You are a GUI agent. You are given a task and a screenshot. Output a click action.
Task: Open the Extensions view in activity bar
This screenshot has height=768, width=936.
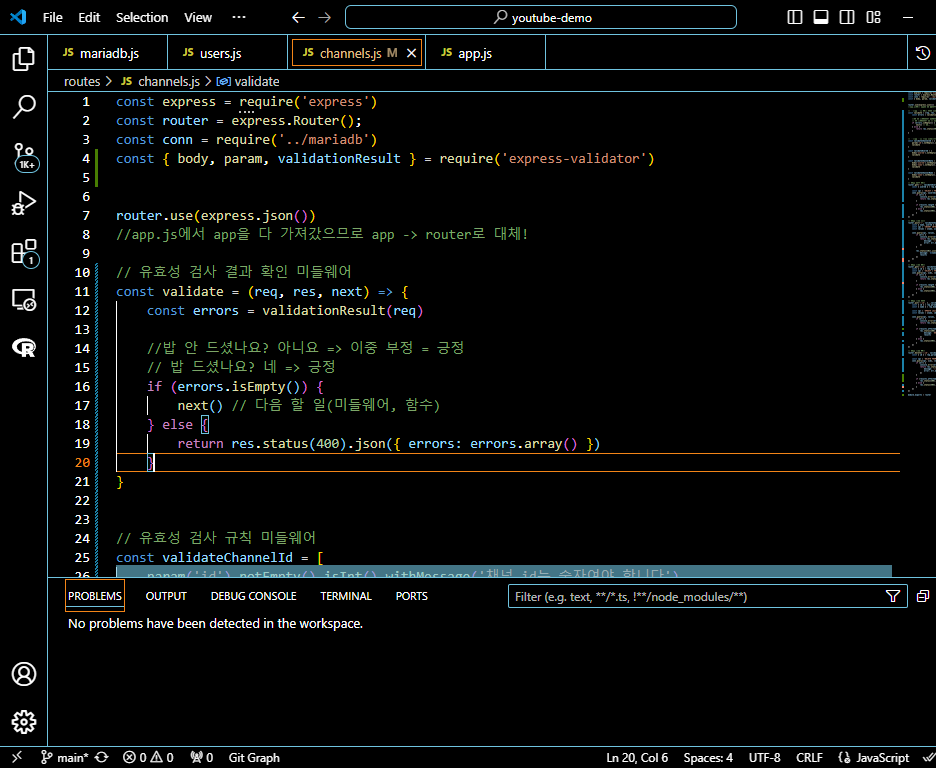pos(25,252)
